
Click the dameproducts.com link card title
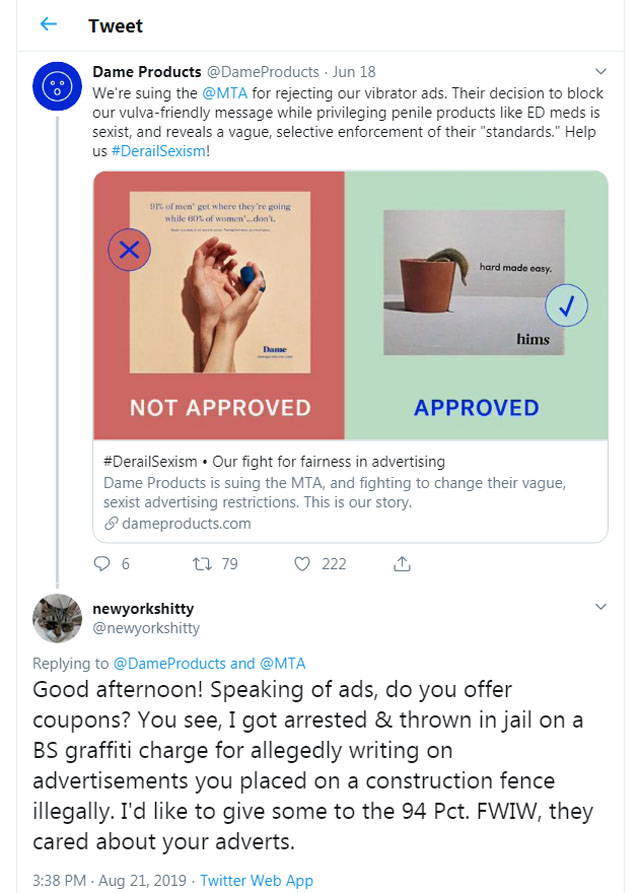[x=274, y=462]
